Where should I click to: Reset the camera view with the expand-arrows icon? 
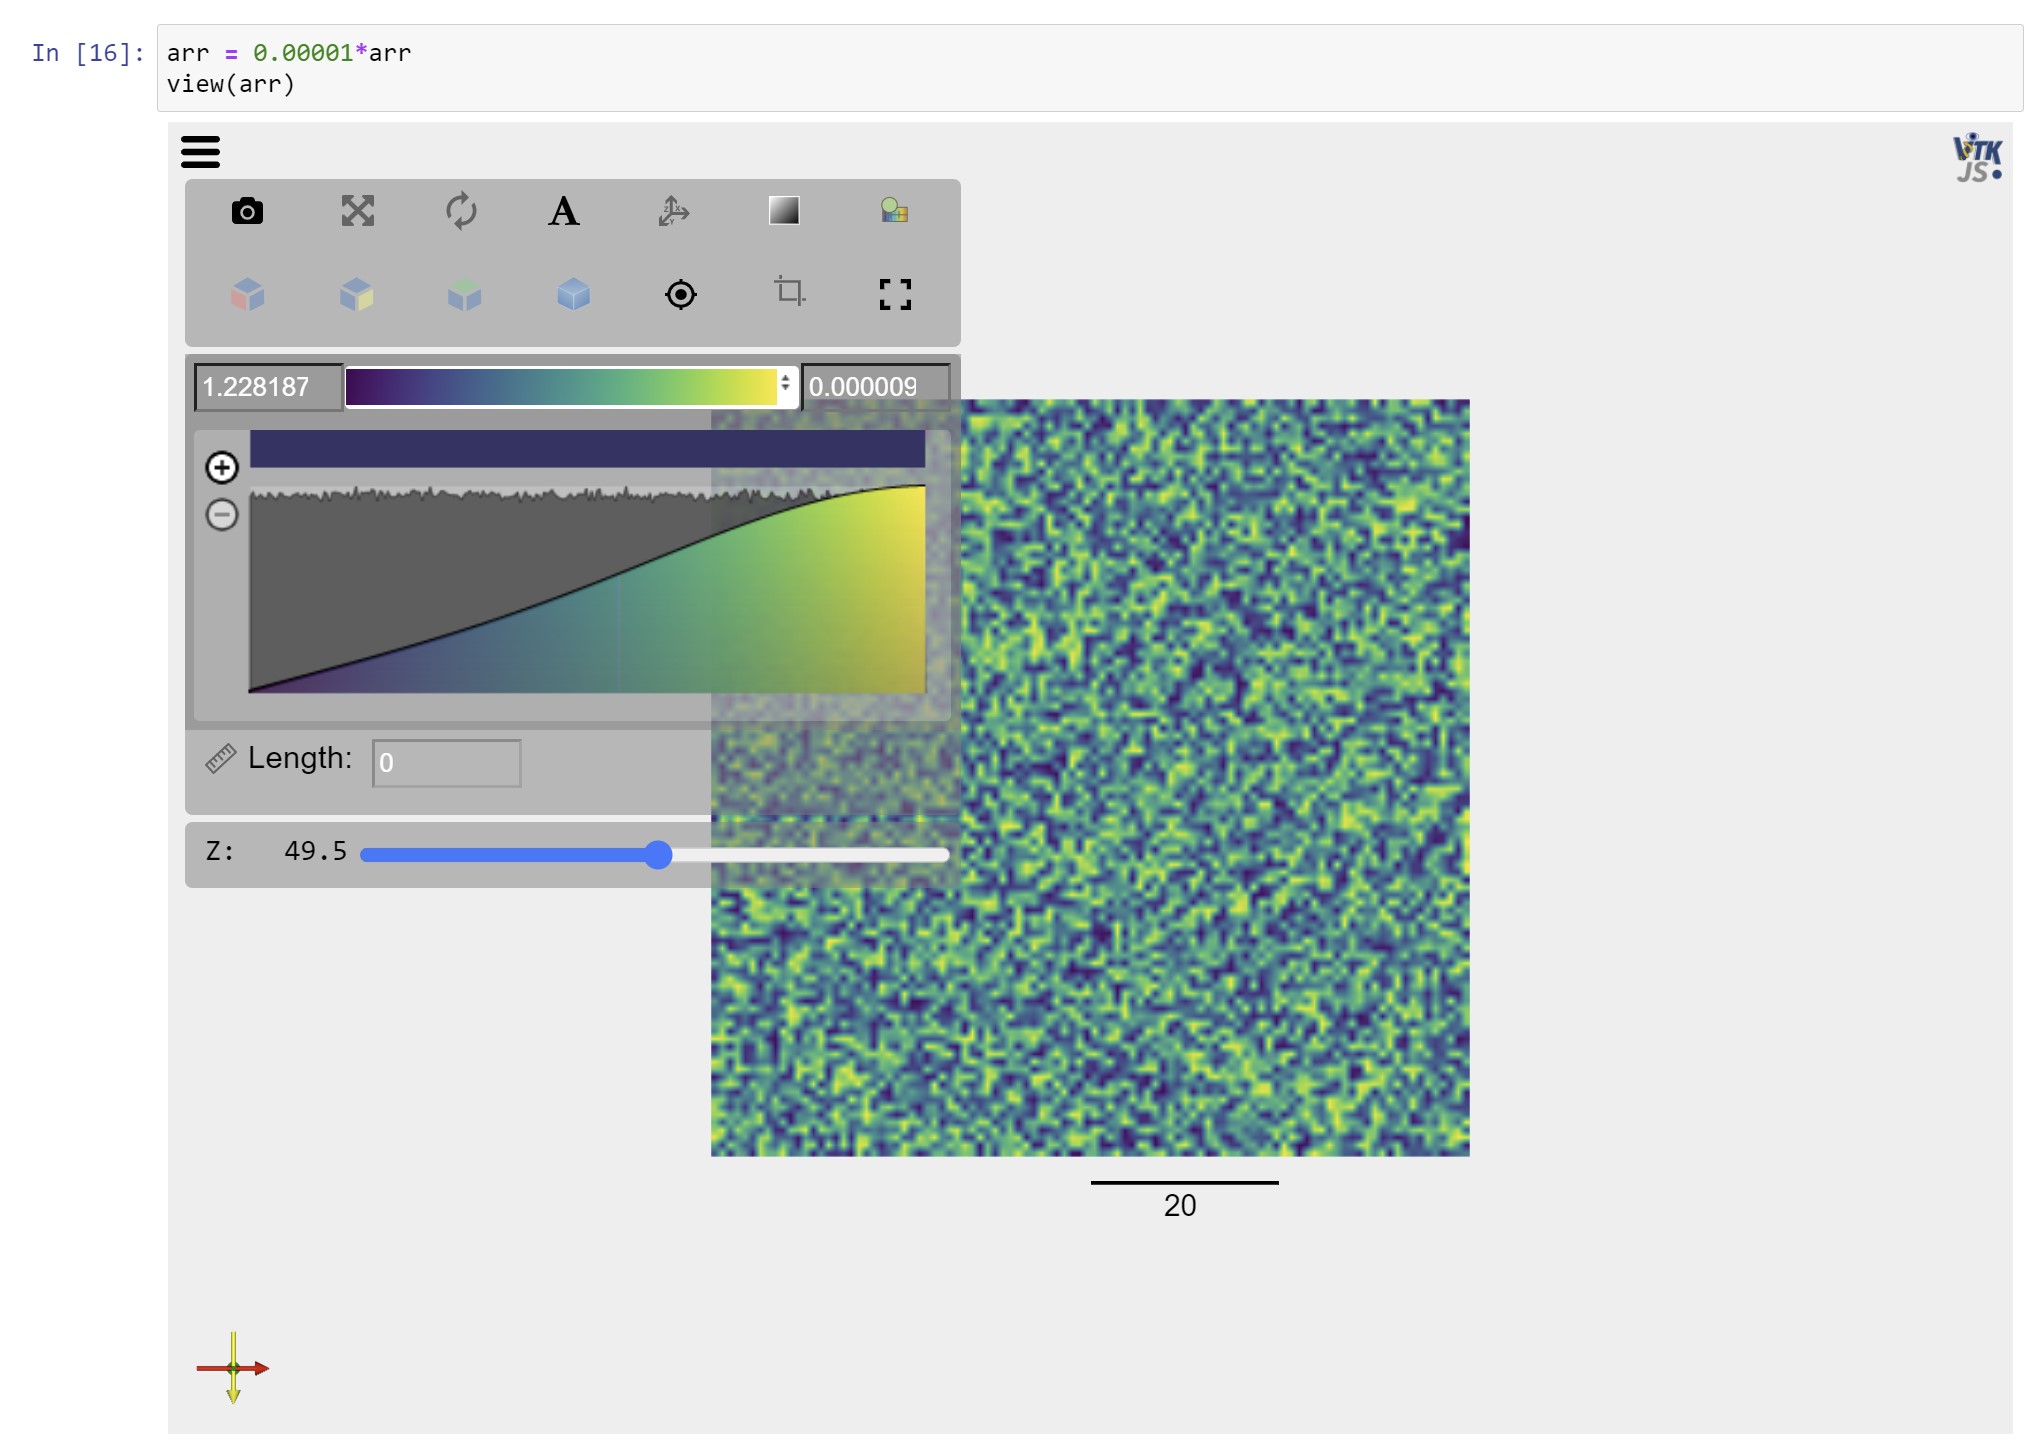[x=358, y=211]
